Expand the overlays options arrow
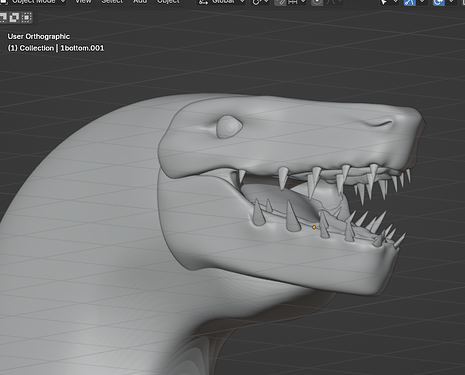 point(451,2)
